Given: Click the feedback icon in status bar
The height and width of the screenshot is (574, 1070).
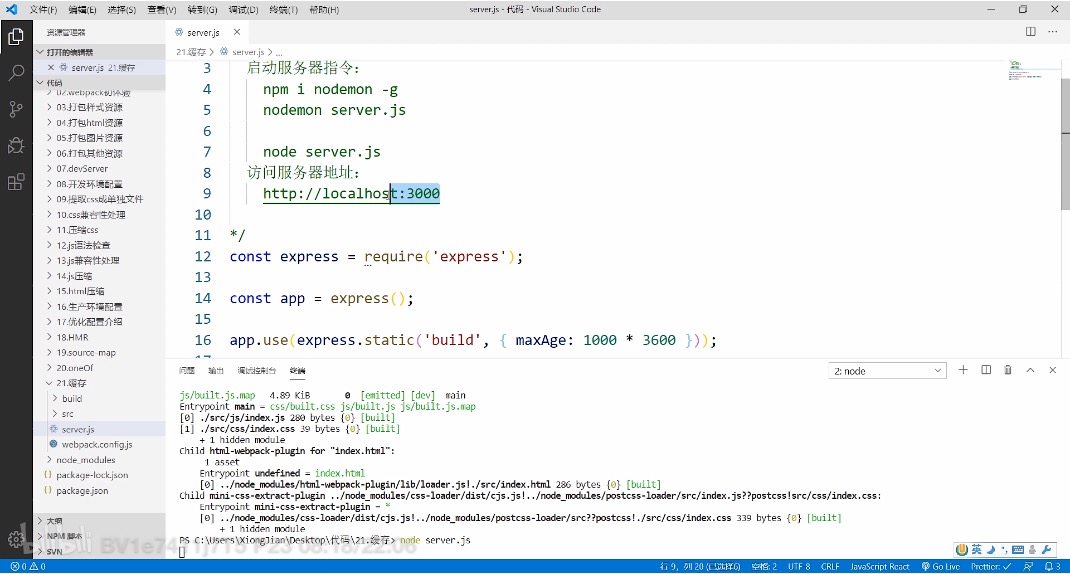Looking at the screenshot, I should (x=1028, y=566).
